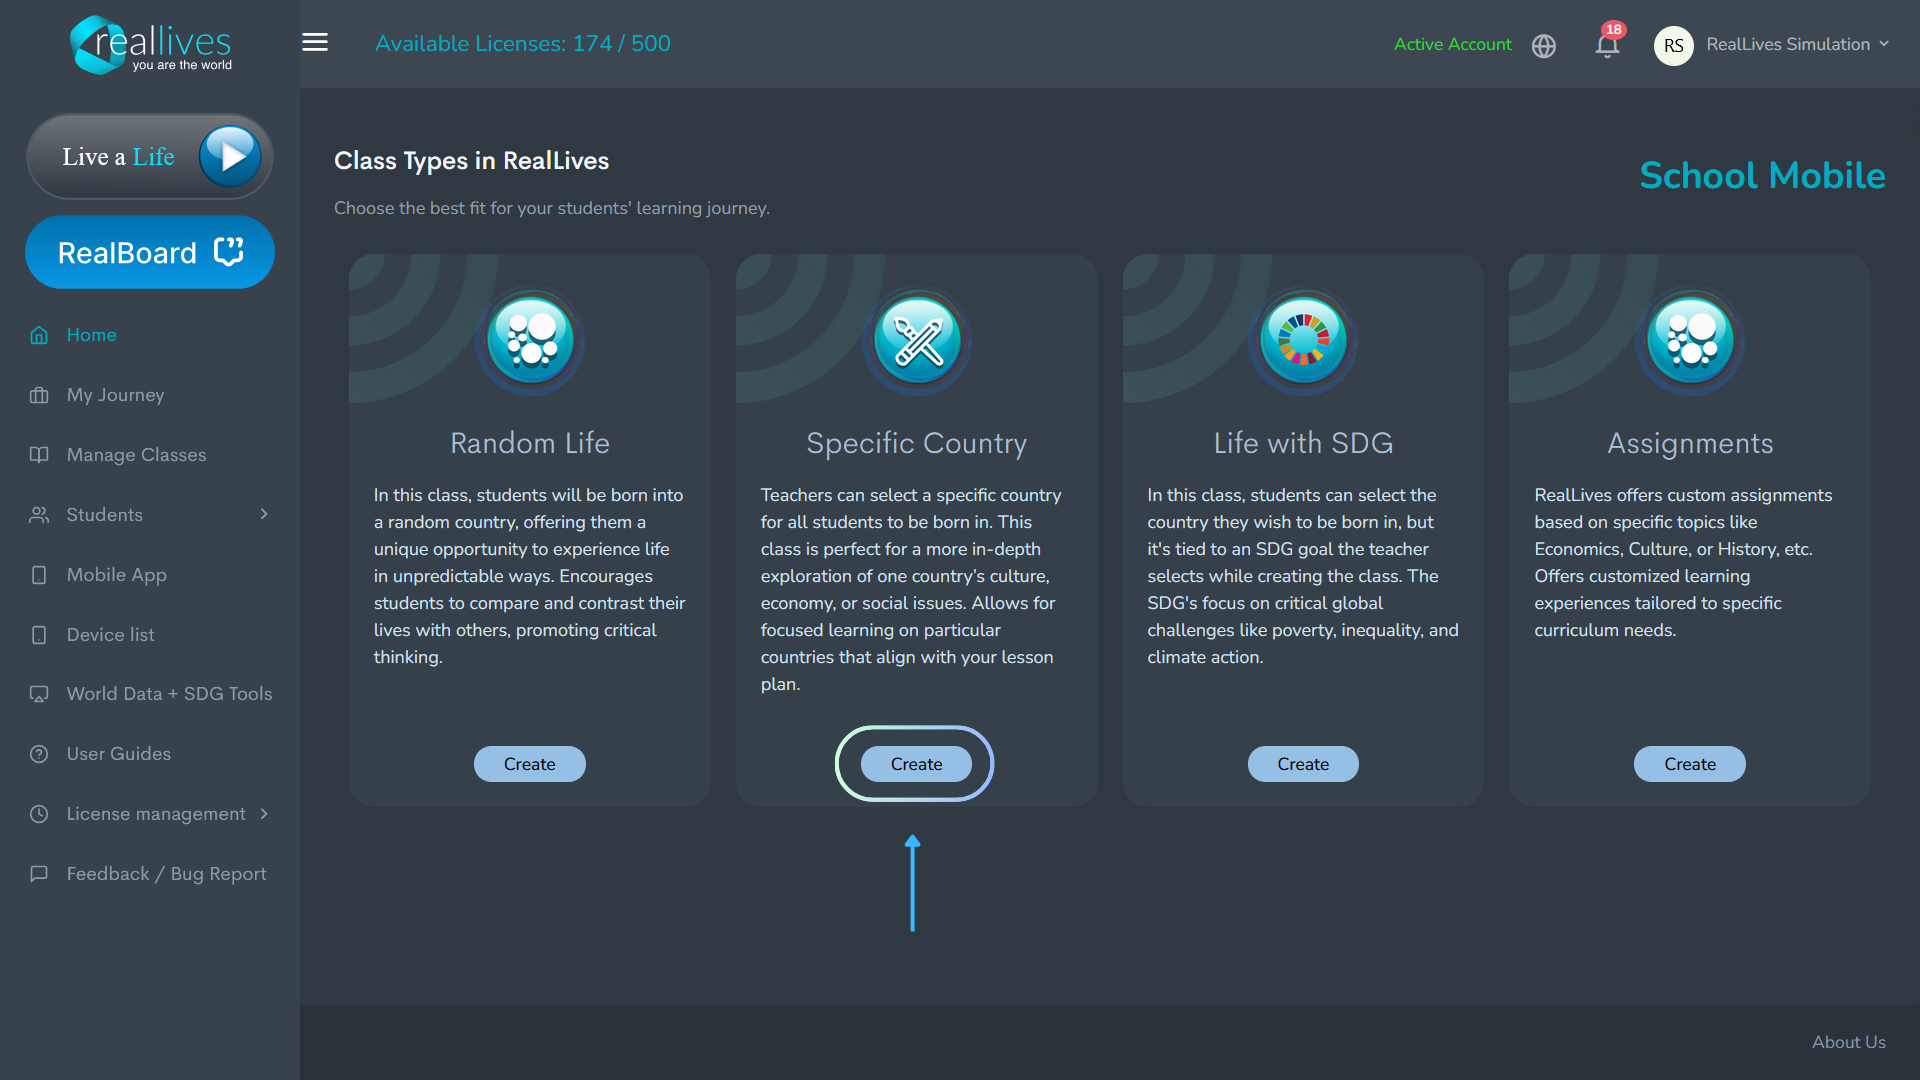Click Specific Country card title
Viewport: 1920px width, 1080px height.
917,443
